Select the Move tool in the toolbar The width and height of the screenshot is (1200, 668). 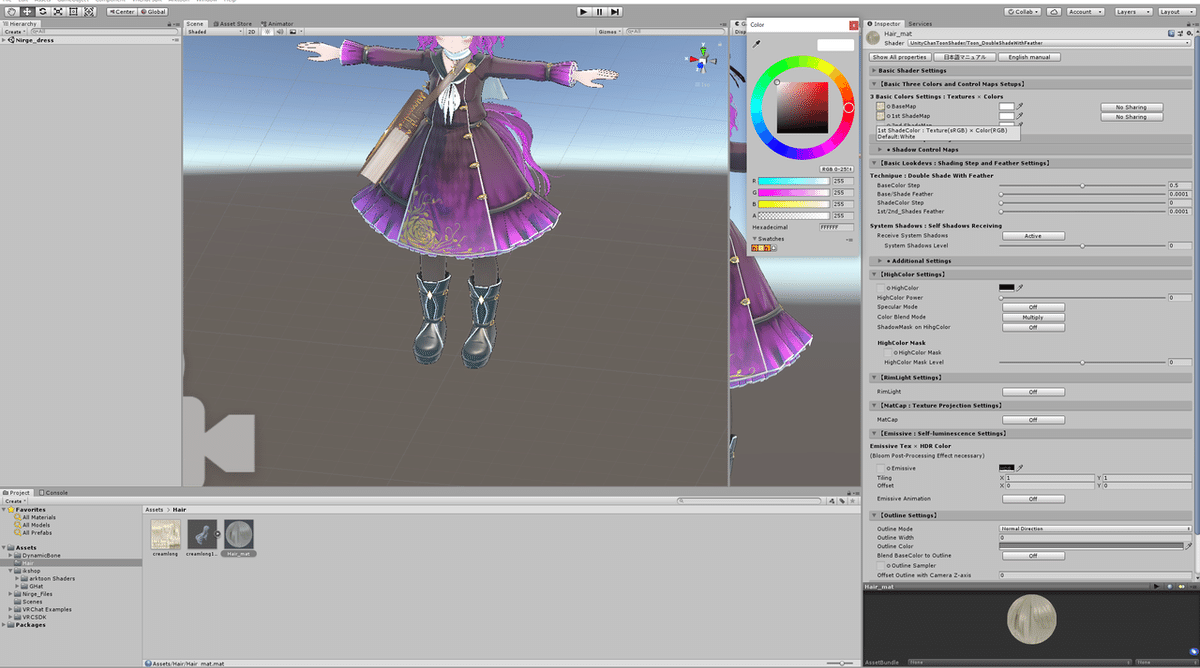coord(27,11)
